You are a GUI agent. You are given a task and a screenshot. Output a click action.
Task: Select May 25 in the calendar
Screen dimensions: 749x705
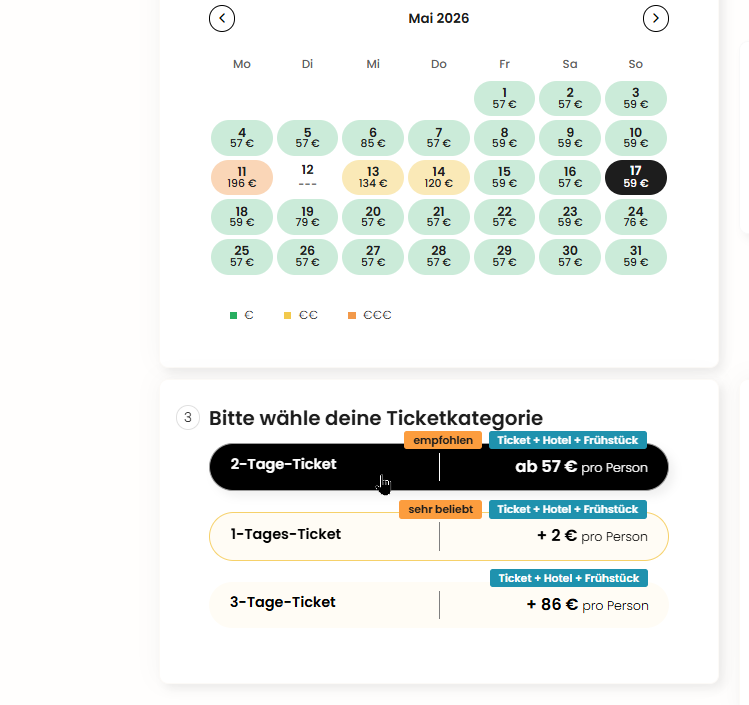coord(242,256)
